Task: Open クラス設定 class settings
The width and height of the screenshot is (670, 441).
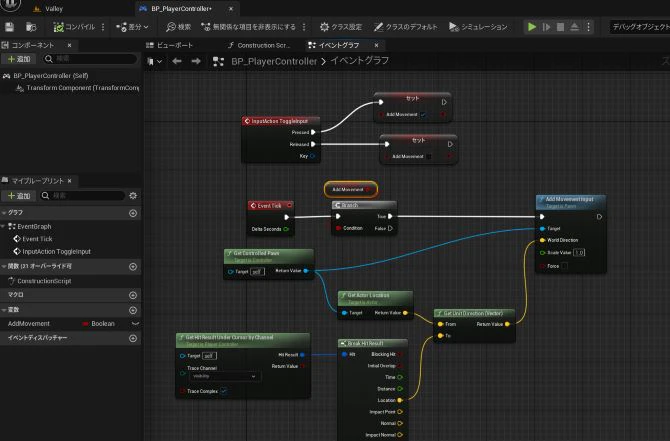Action: pyautogui.click(x=341, y=27)
